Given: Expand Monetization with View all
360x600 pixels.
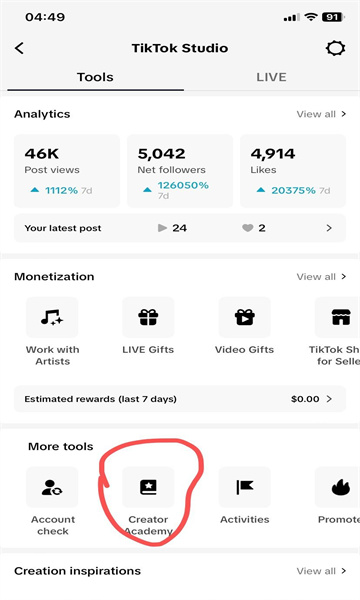Looking at the screenshot, I should (321, 277).
